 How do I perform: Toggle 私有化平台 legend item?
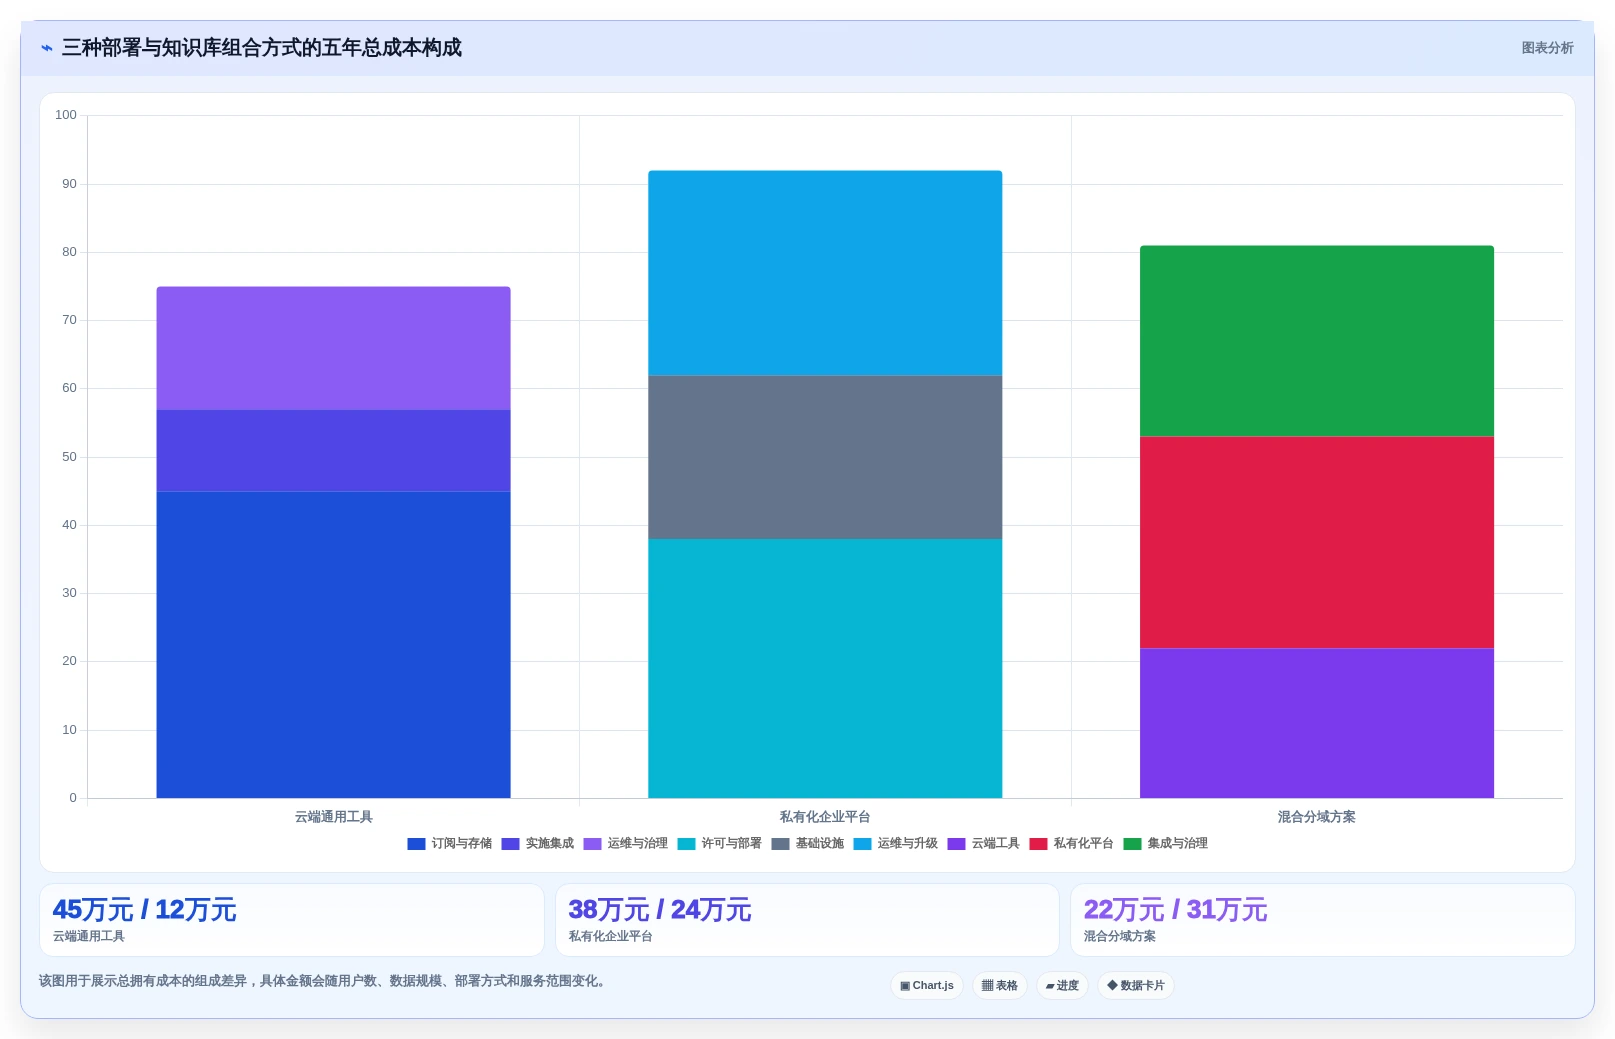1072,844
